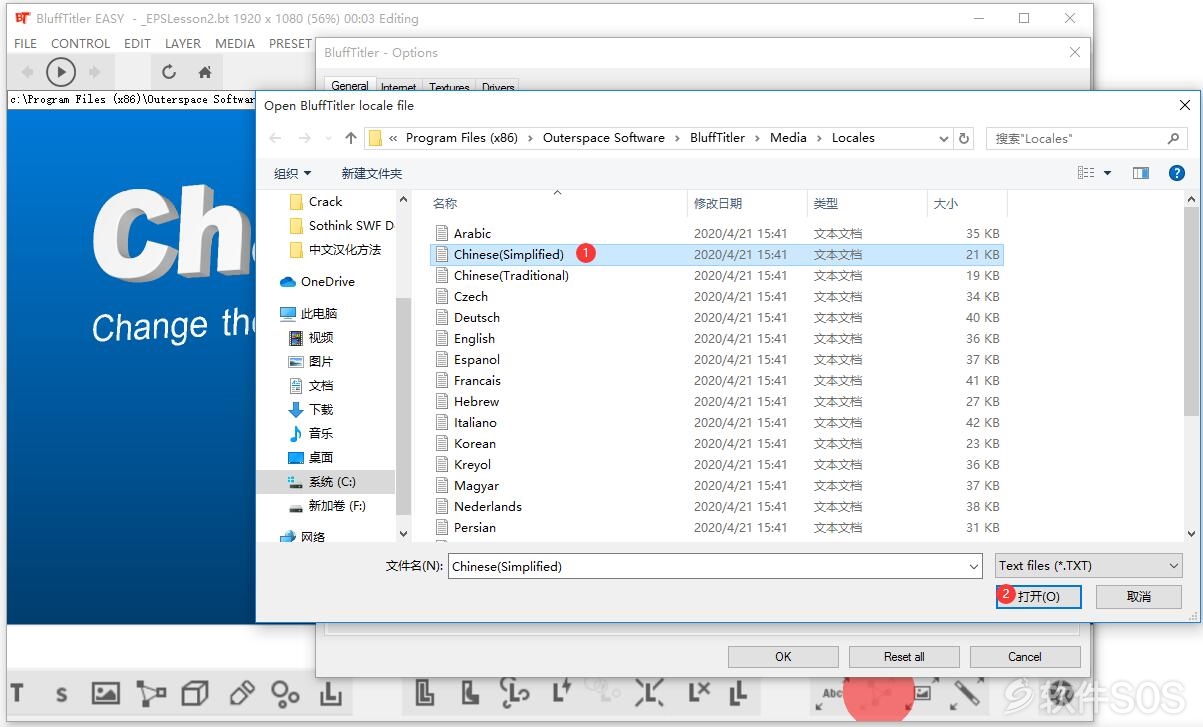This screenshot has width=1203, height=727.
Task: Go up one folder level in dialog
Action: pos(350,138)
